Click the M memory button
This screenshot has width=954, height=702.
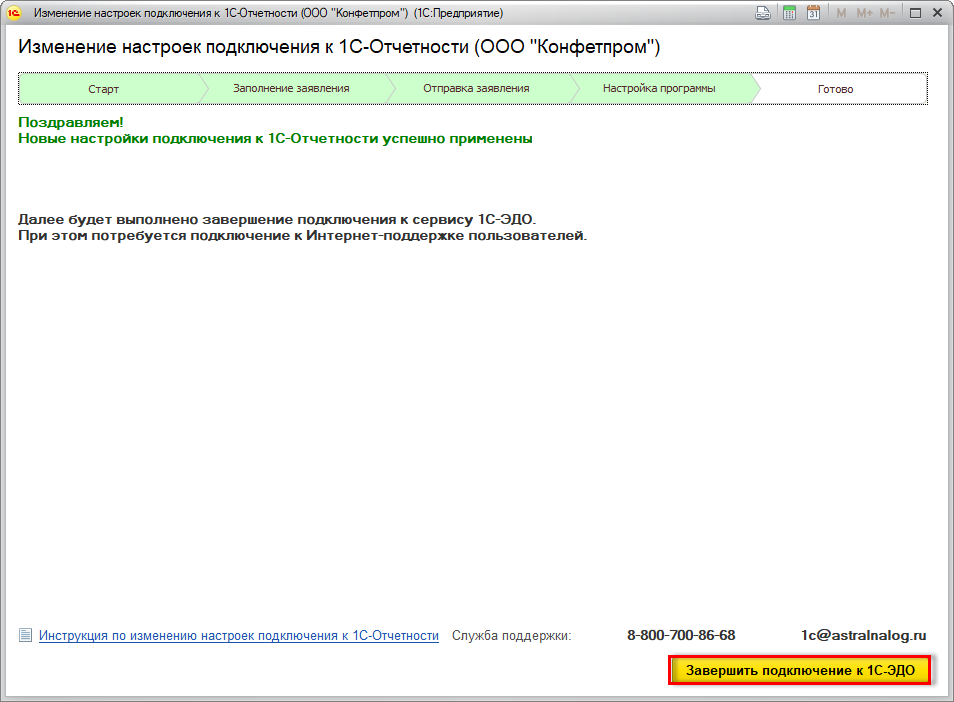[x=841, y=13]
